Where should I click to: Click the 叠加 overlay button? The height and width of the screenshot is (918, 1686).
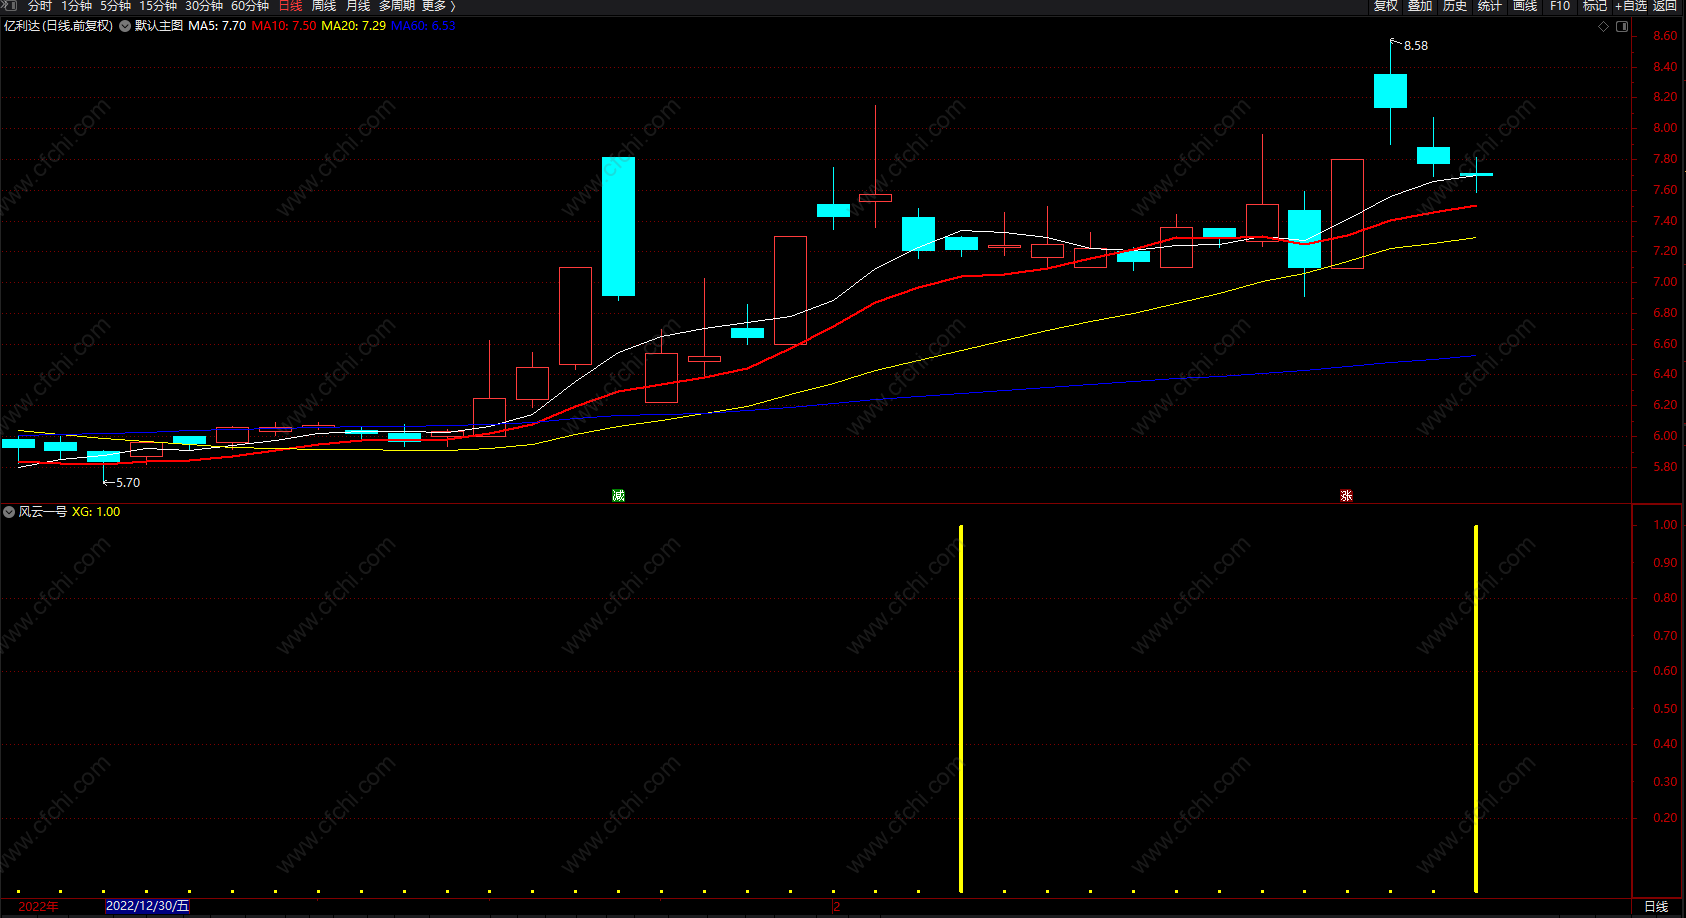pyautogui.click(x=1420, y=6)
